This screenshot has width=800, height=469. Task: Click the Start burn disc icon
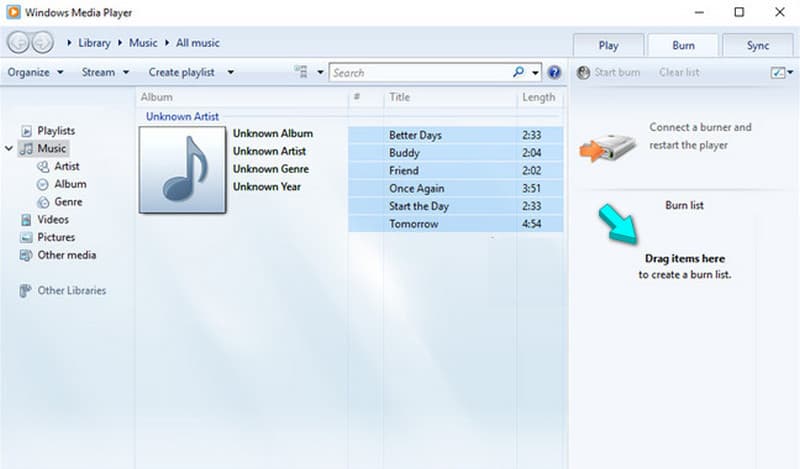pos(583,72)
